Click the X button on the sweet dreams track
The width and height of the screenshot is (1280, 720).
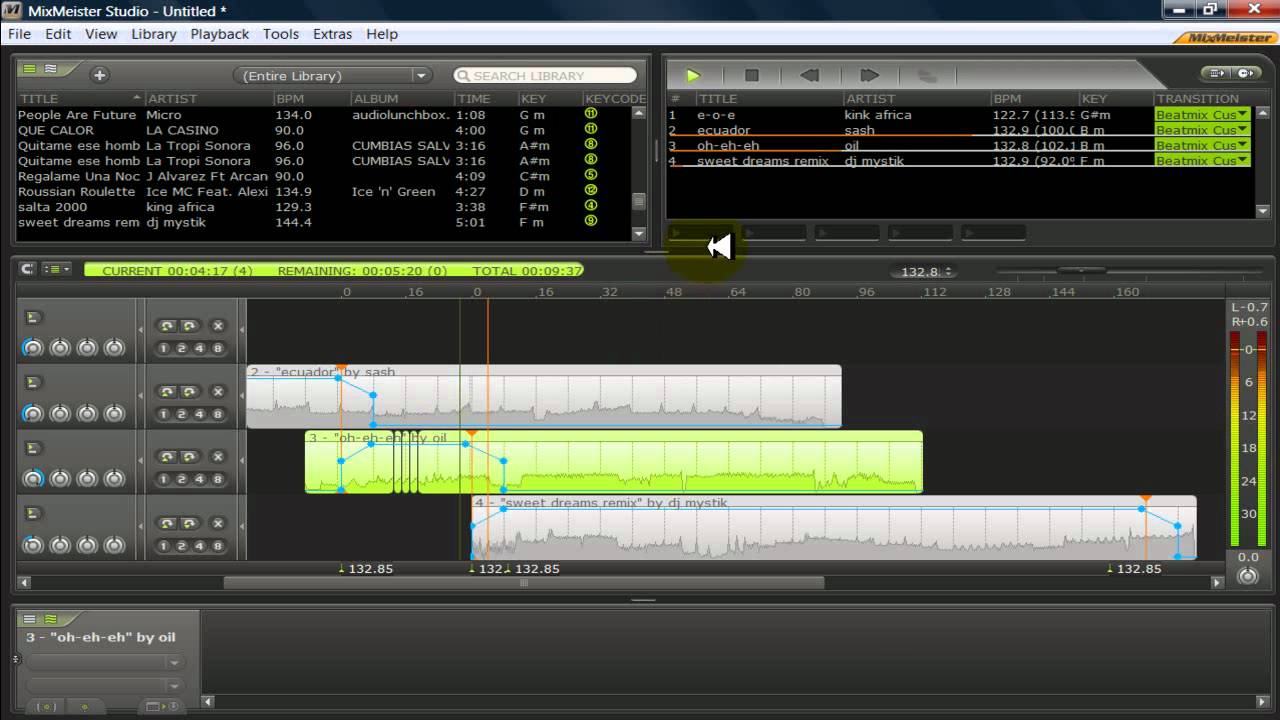[218, 524]
